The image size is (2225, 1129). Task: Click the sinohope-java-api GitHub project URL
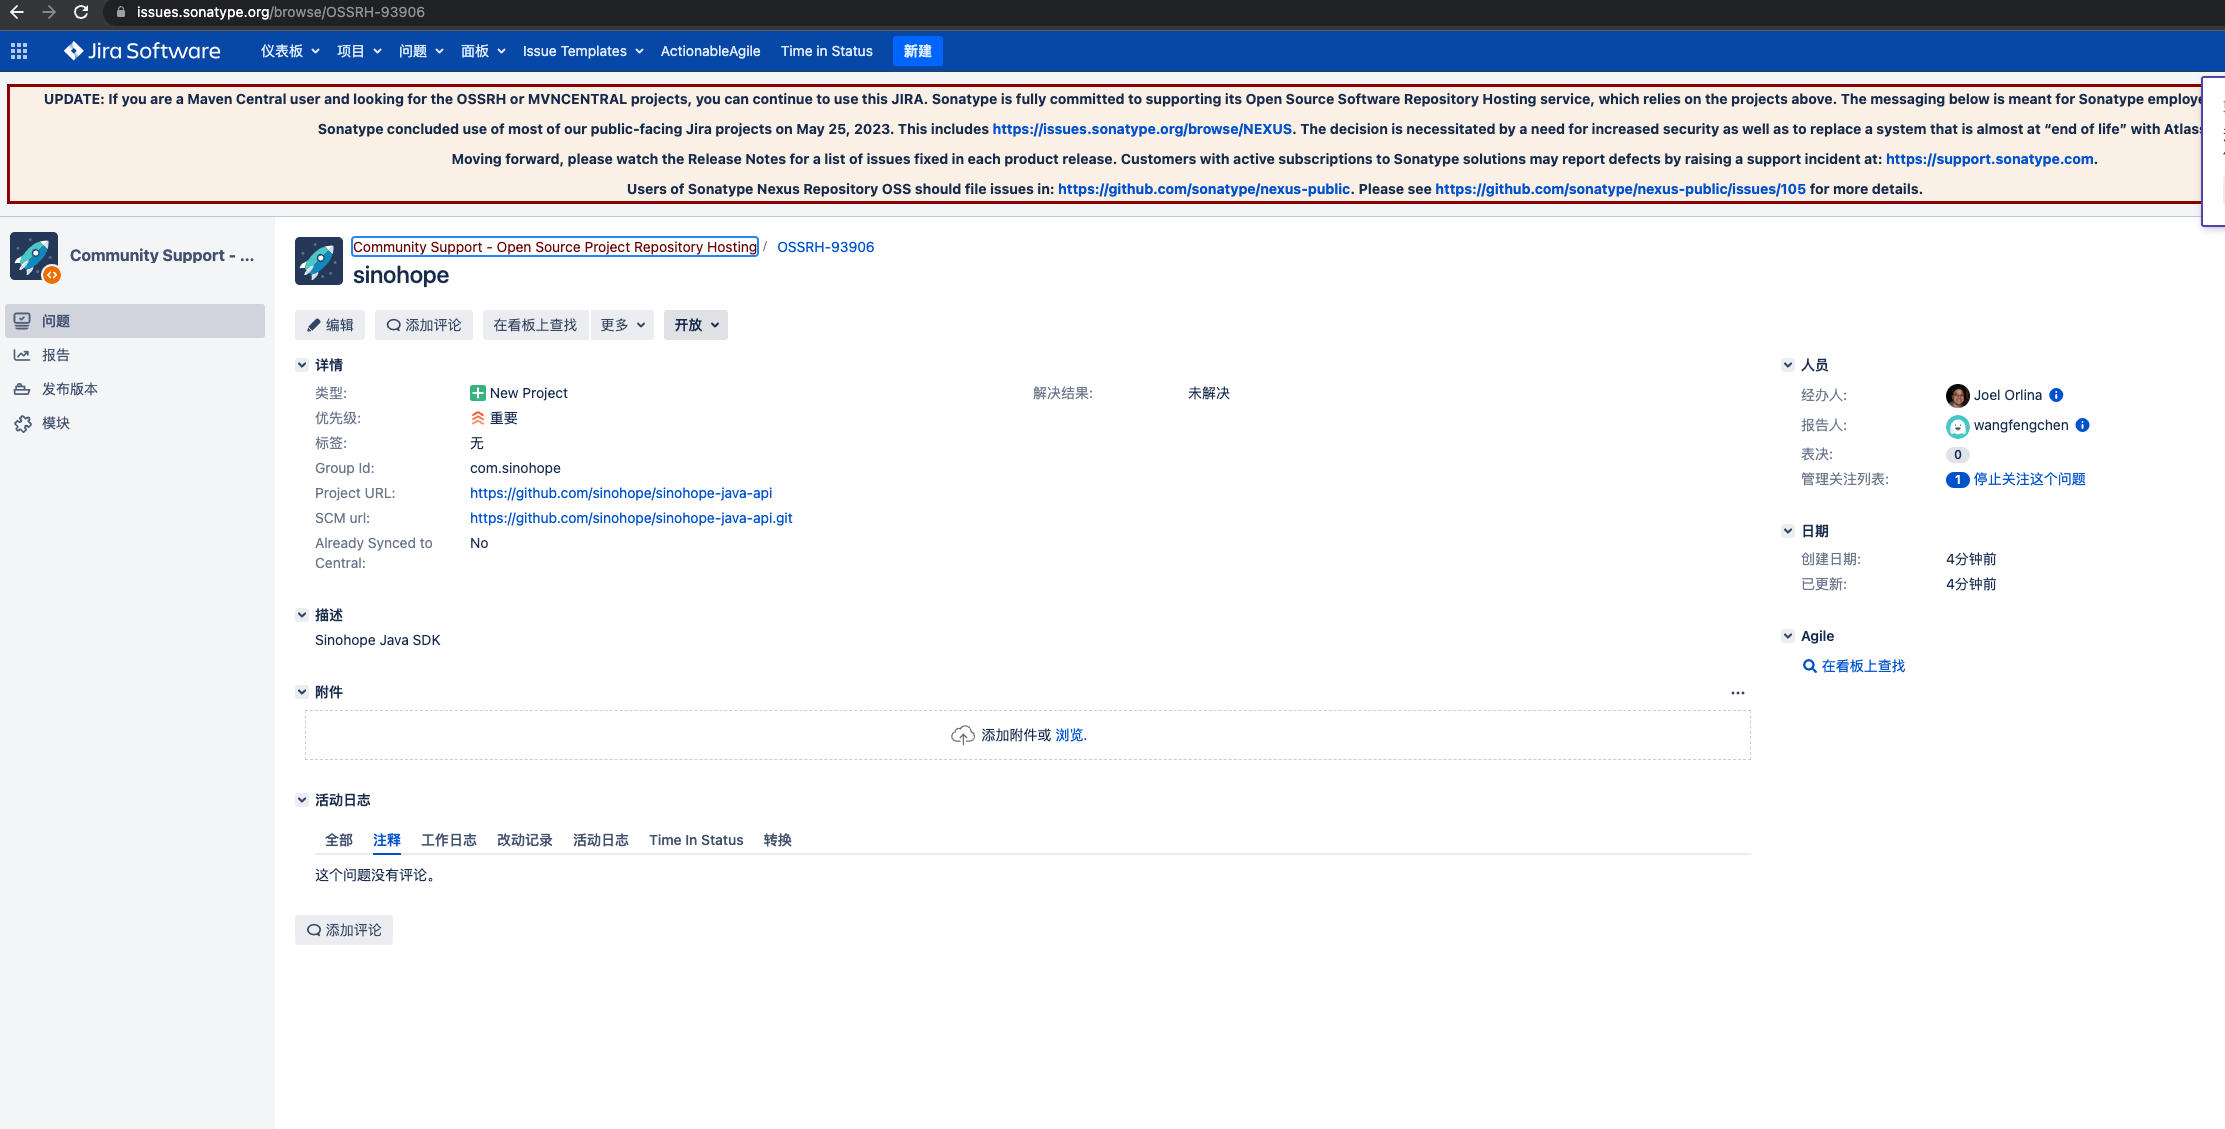click(620, 492)
